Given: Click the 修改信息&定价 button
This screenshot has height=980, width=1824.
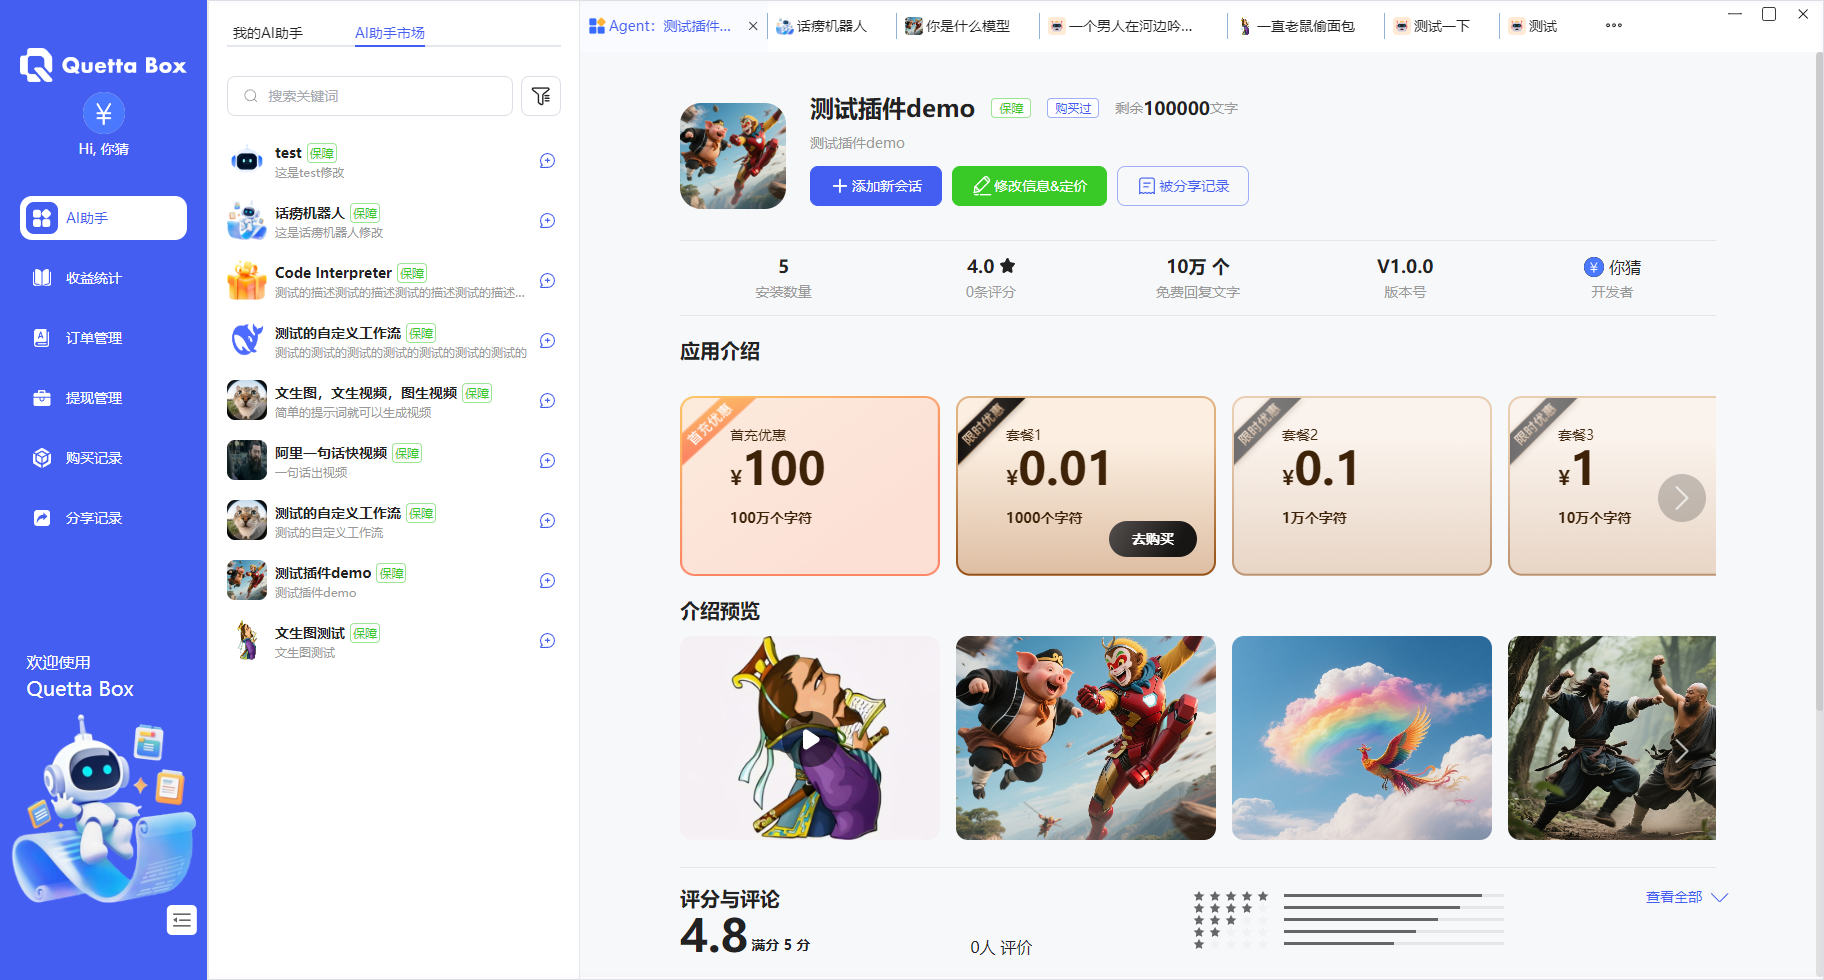Looking at the screenshot, I should (x=1029, y=186).
